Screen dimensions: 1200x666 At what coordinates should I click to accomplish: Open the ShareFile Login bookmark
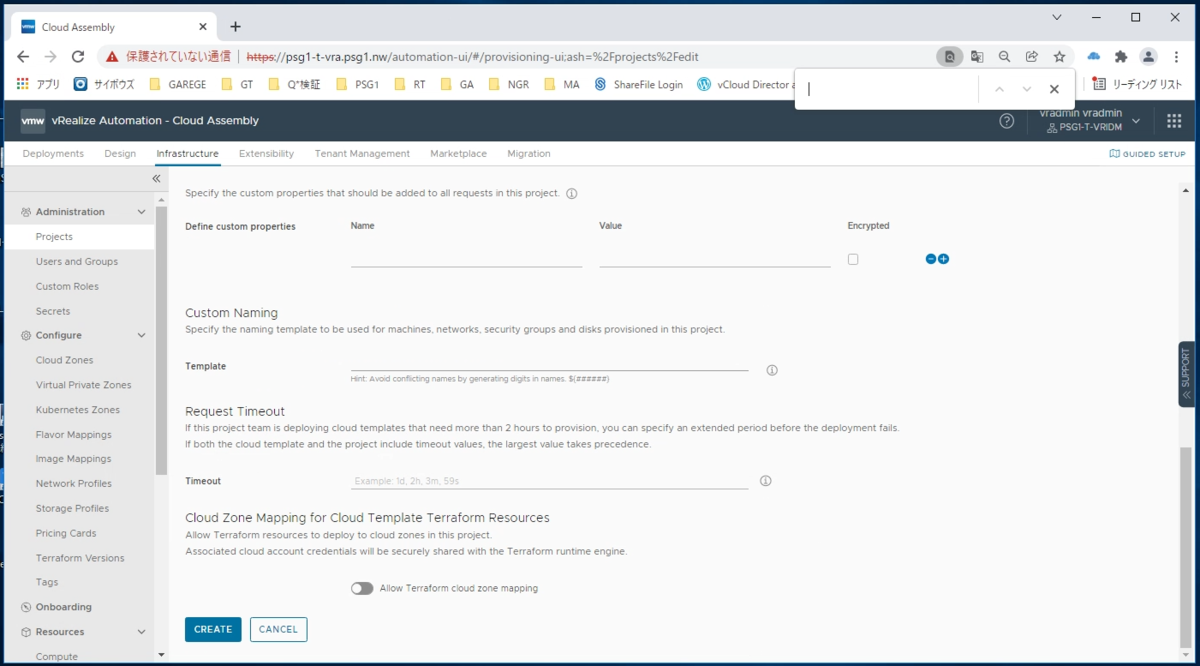(639, 85)
